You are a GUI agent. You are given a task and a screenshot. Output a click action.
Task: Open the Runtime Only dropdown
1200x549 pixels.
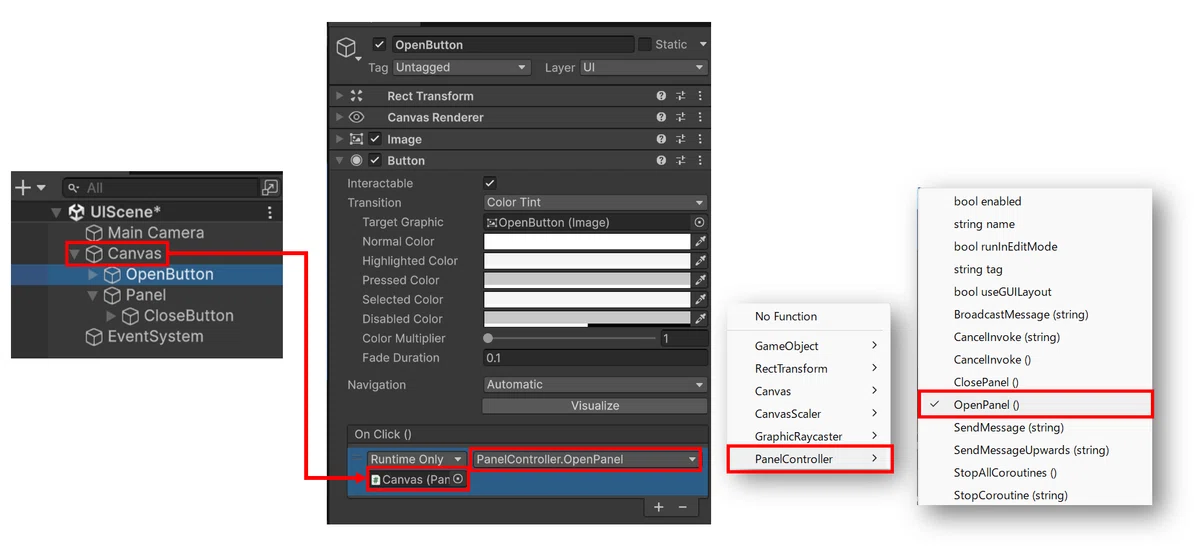point(417,459)
